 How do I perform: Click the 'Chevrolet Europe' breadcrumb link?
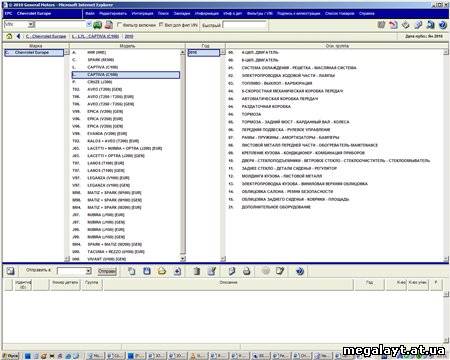point(46,36)
